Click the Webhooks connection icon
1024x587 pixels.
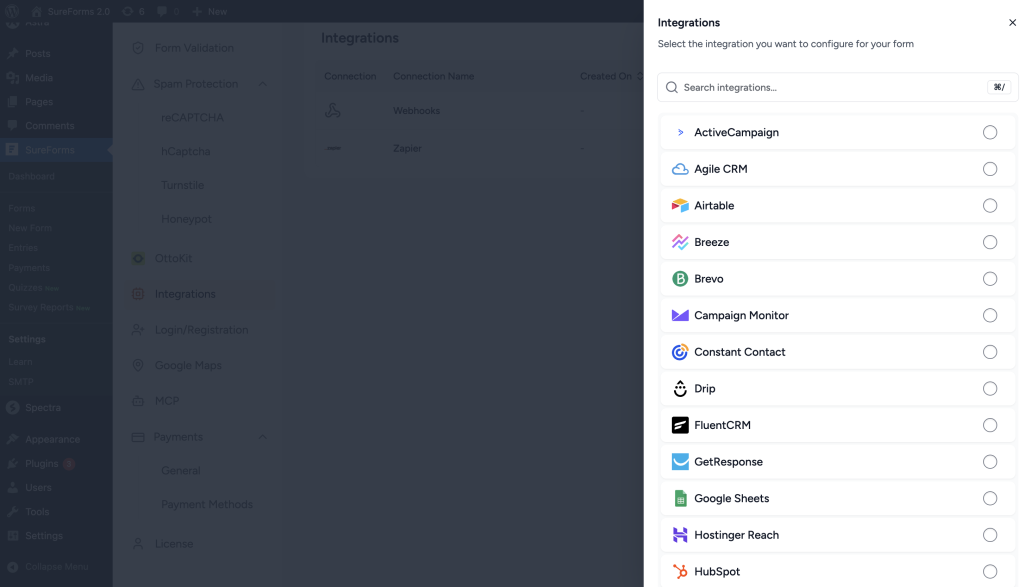332,110
